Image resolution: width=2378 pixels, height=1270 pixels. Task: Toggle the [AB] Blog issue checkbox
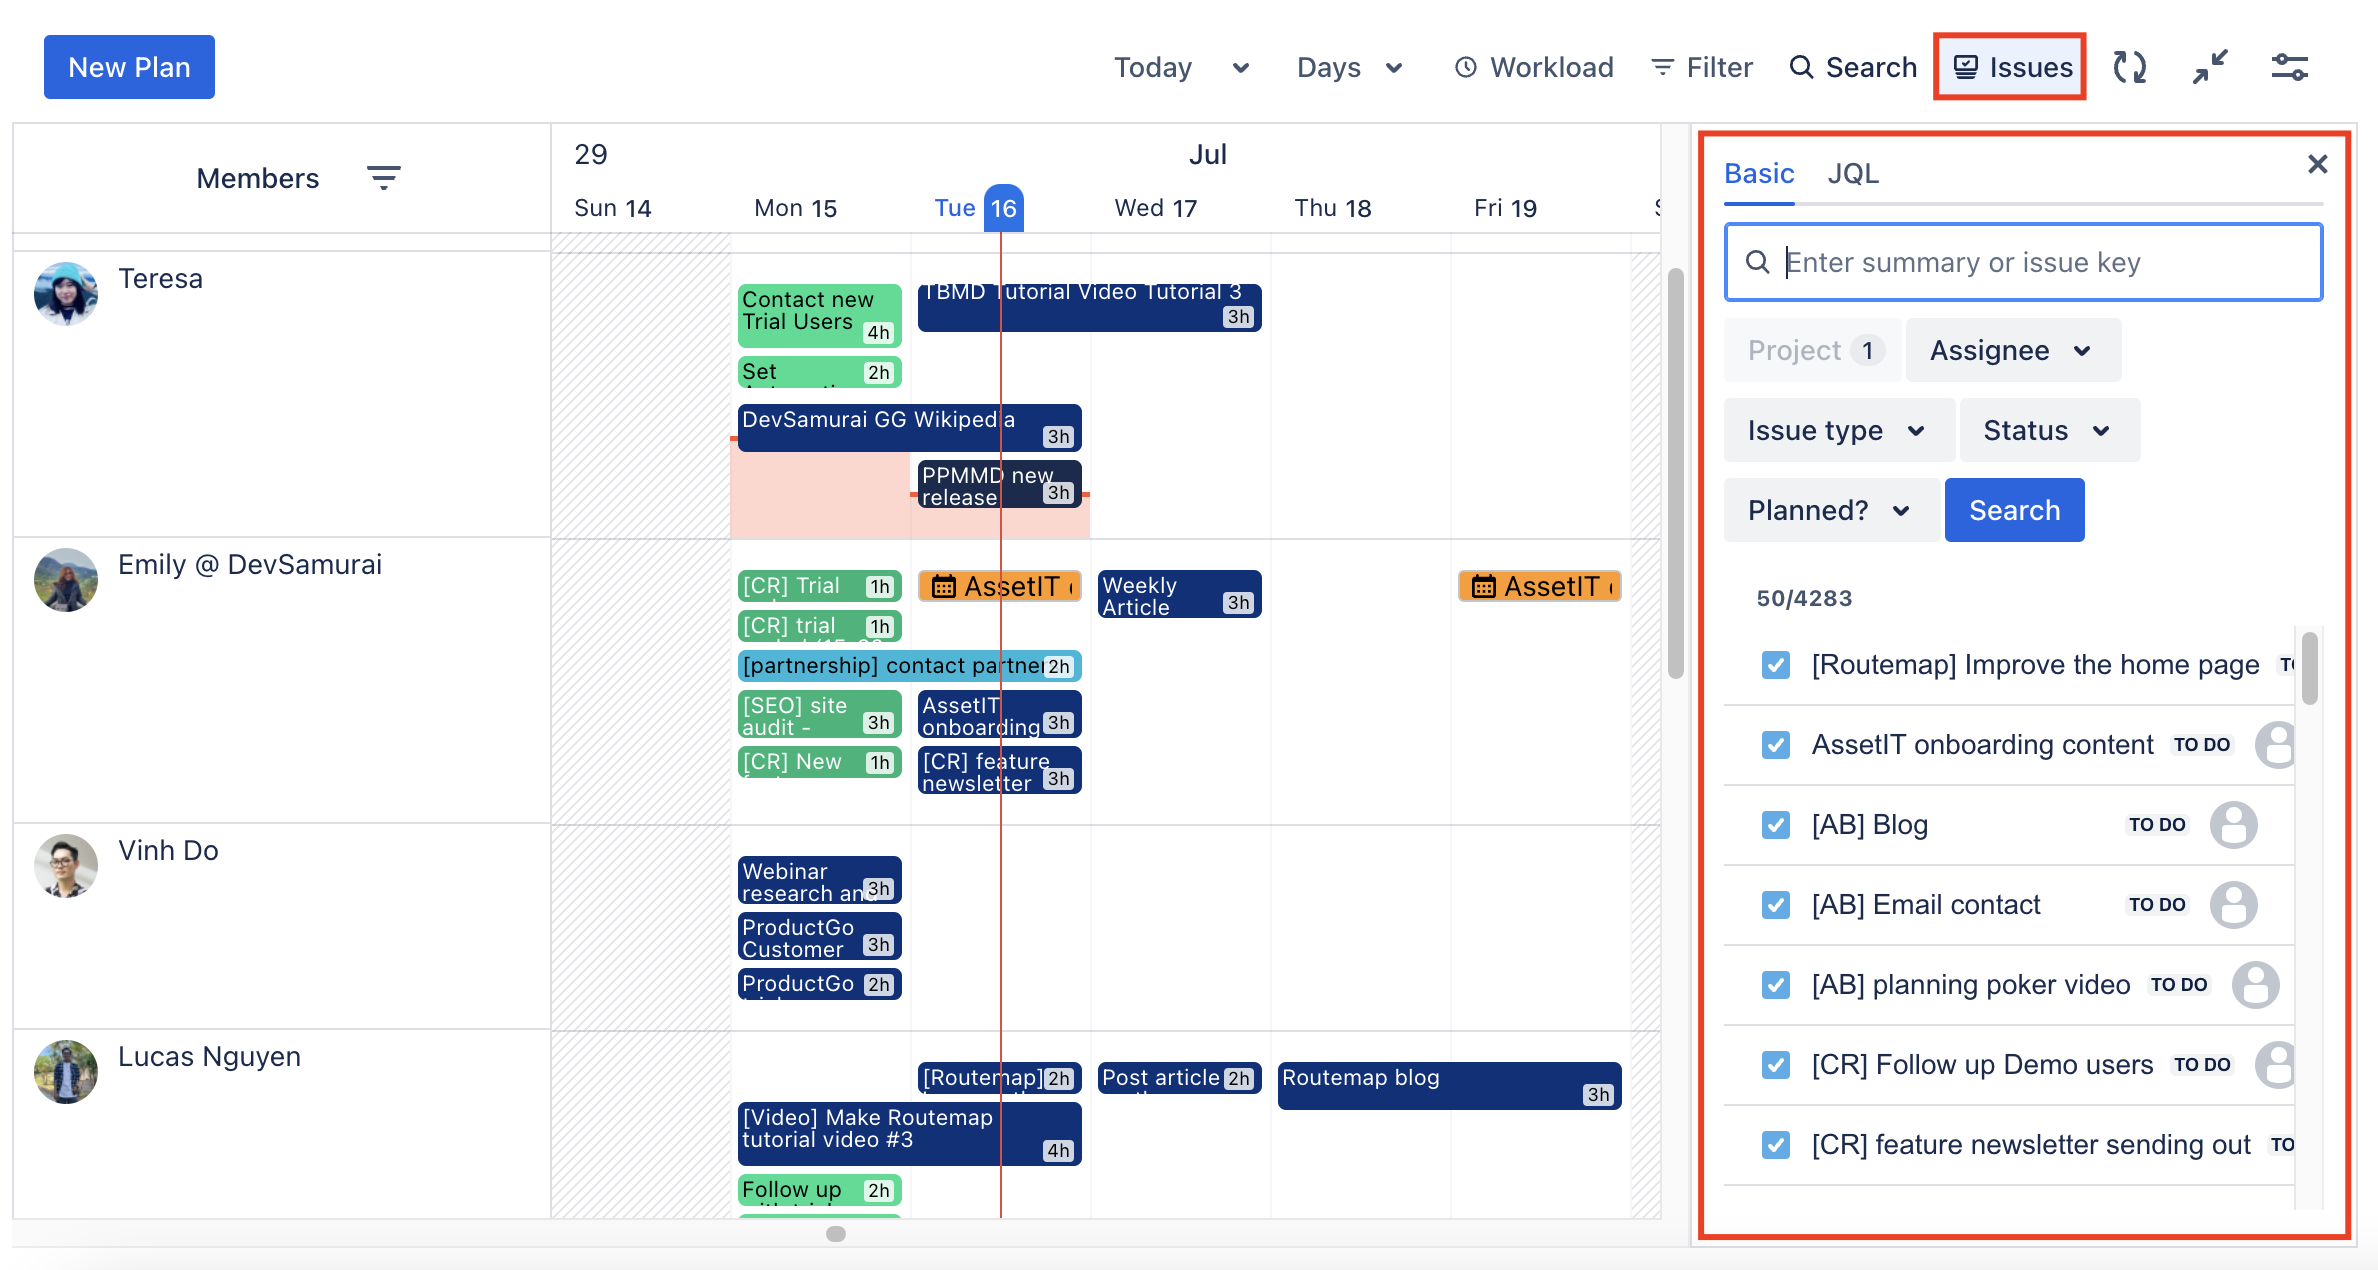point(1775,825)
